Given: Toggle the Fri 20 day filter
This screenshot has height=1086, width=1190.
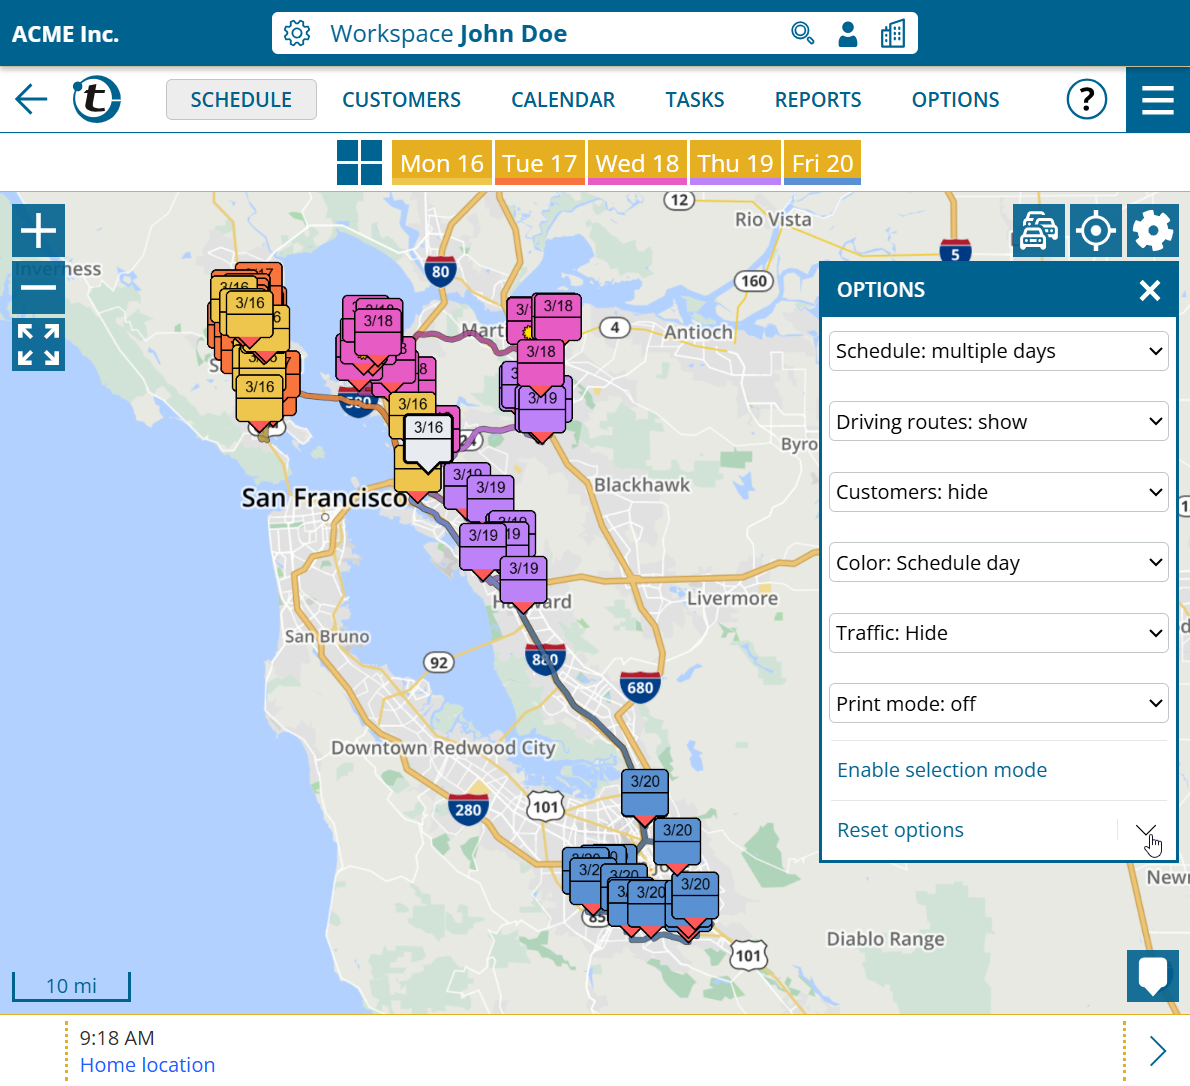Looking at the screenshot, I should pyautogui.click(x=822, y=163).
